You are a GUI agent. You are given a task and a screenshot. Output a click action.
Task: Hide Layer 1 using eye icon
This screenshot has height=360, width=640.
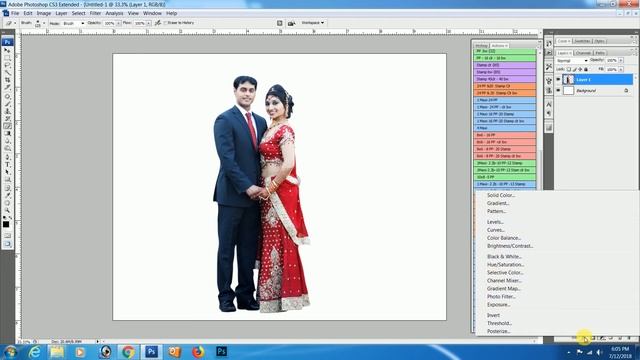pos(558,80)
